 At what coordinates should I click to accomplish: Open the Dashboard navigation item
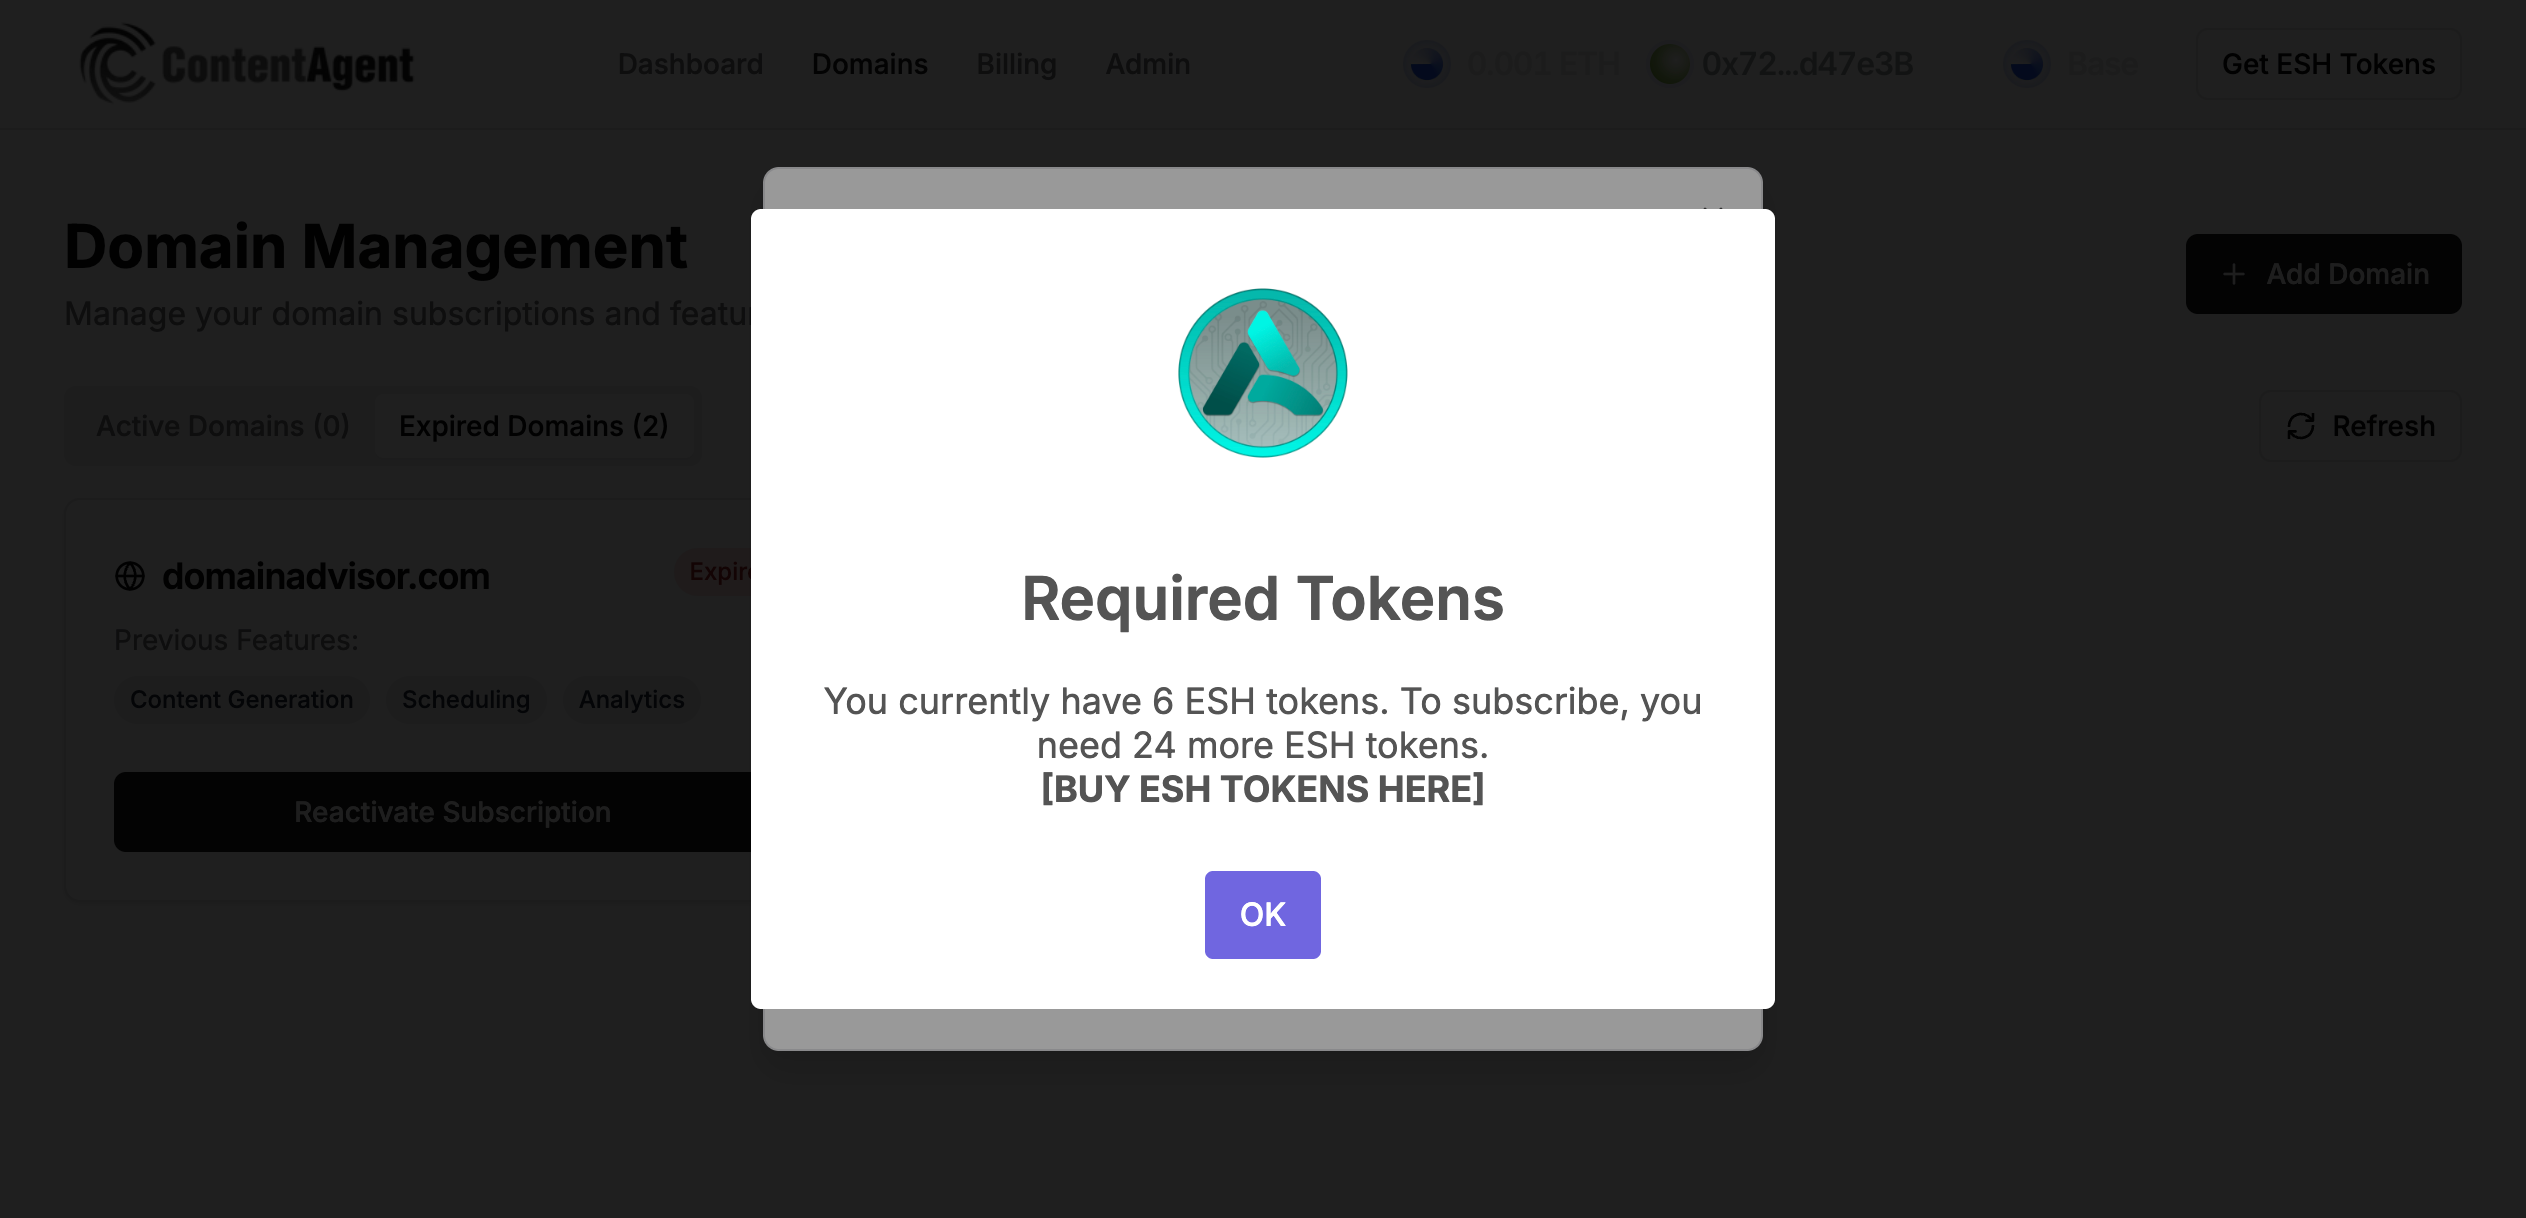tap(690, 64)
